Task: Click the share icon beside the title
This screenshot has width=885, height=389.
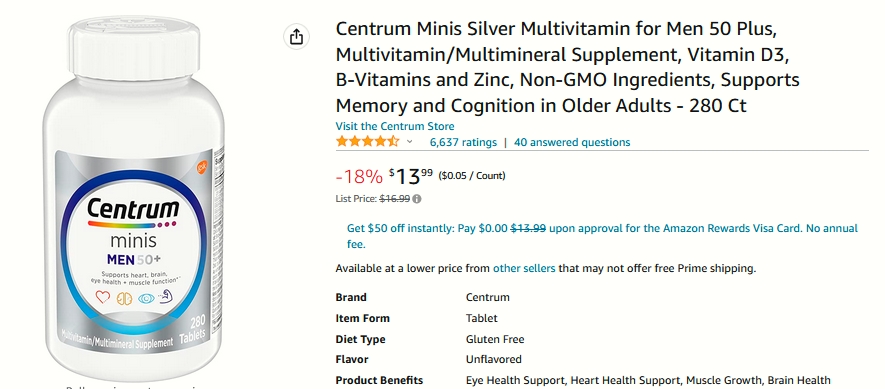Action: coord(296,37)
